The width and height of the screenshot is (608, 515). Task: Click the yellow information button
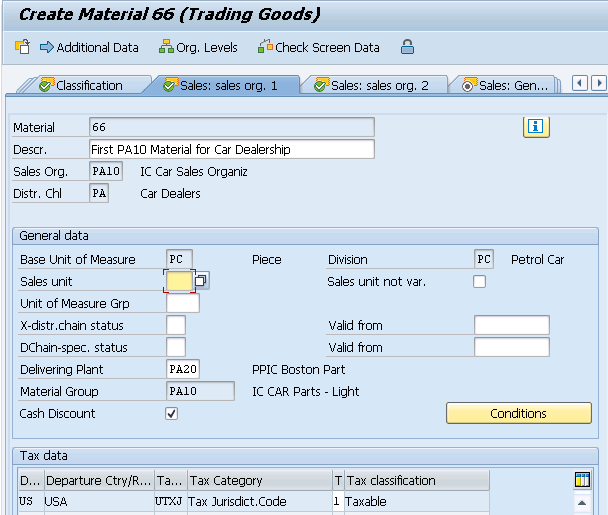536,127
